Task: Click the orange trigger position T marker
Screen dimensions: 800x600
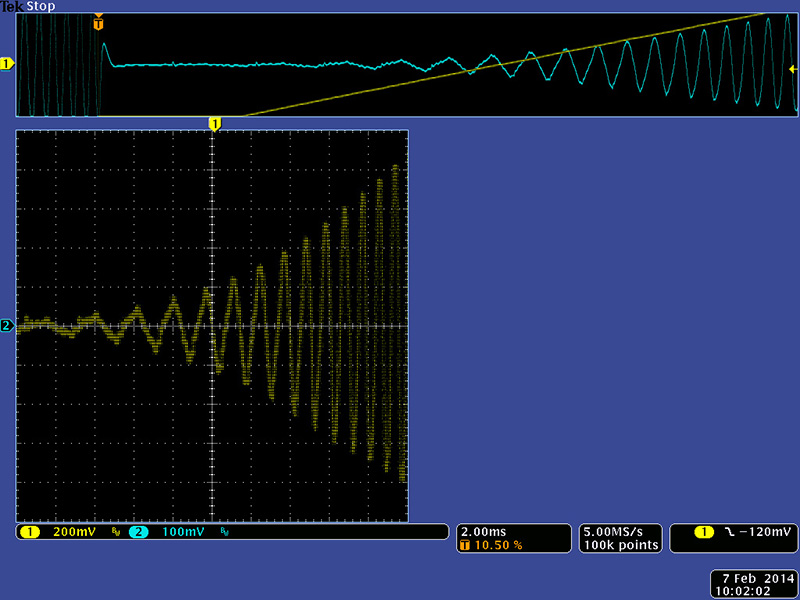Action: (x=98, y=22)
